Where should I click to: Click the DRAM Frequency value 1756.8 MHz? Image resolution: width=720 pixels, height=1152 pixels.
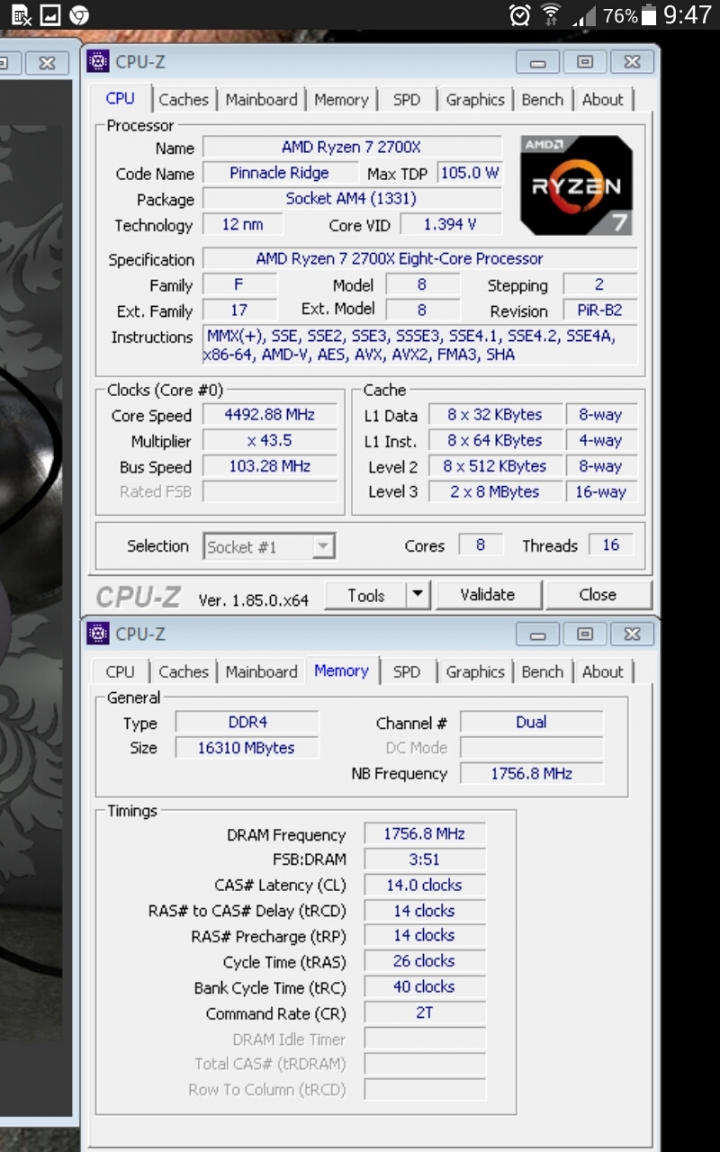[x=425, y=834]
